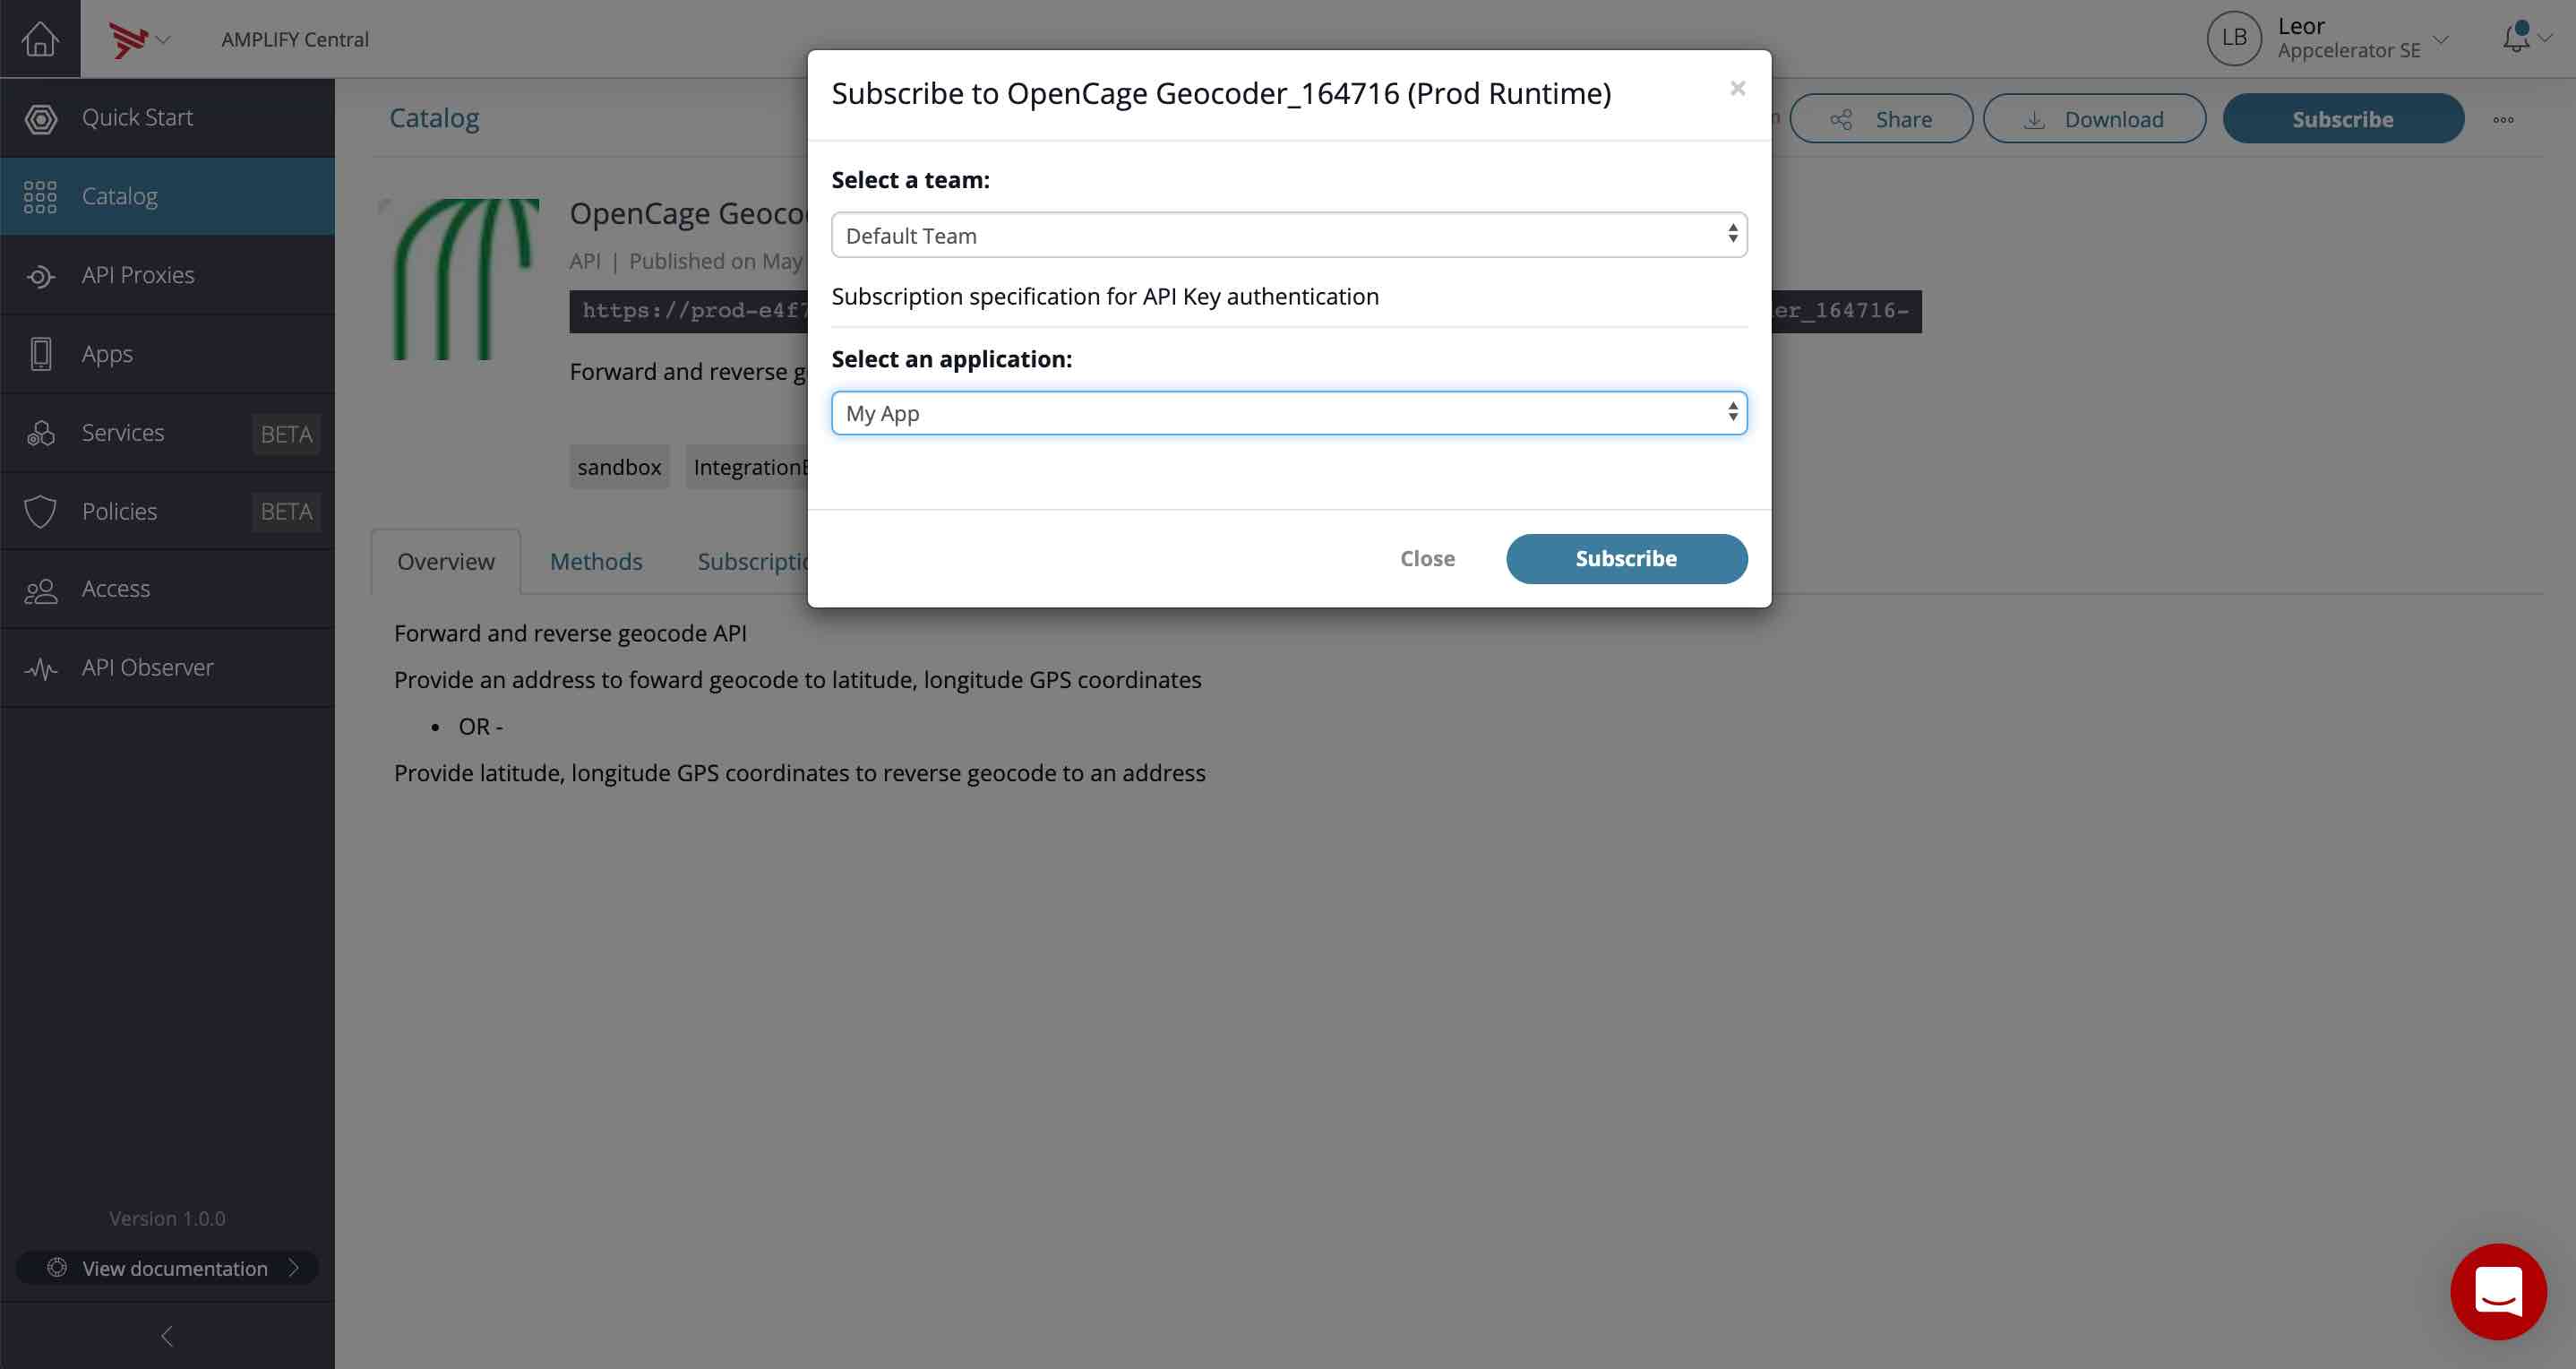The image size is (2576, 1369).
Task: Collapse the sidebar with left chevron
Action: pyautogui.click(x=167, y=1335)
